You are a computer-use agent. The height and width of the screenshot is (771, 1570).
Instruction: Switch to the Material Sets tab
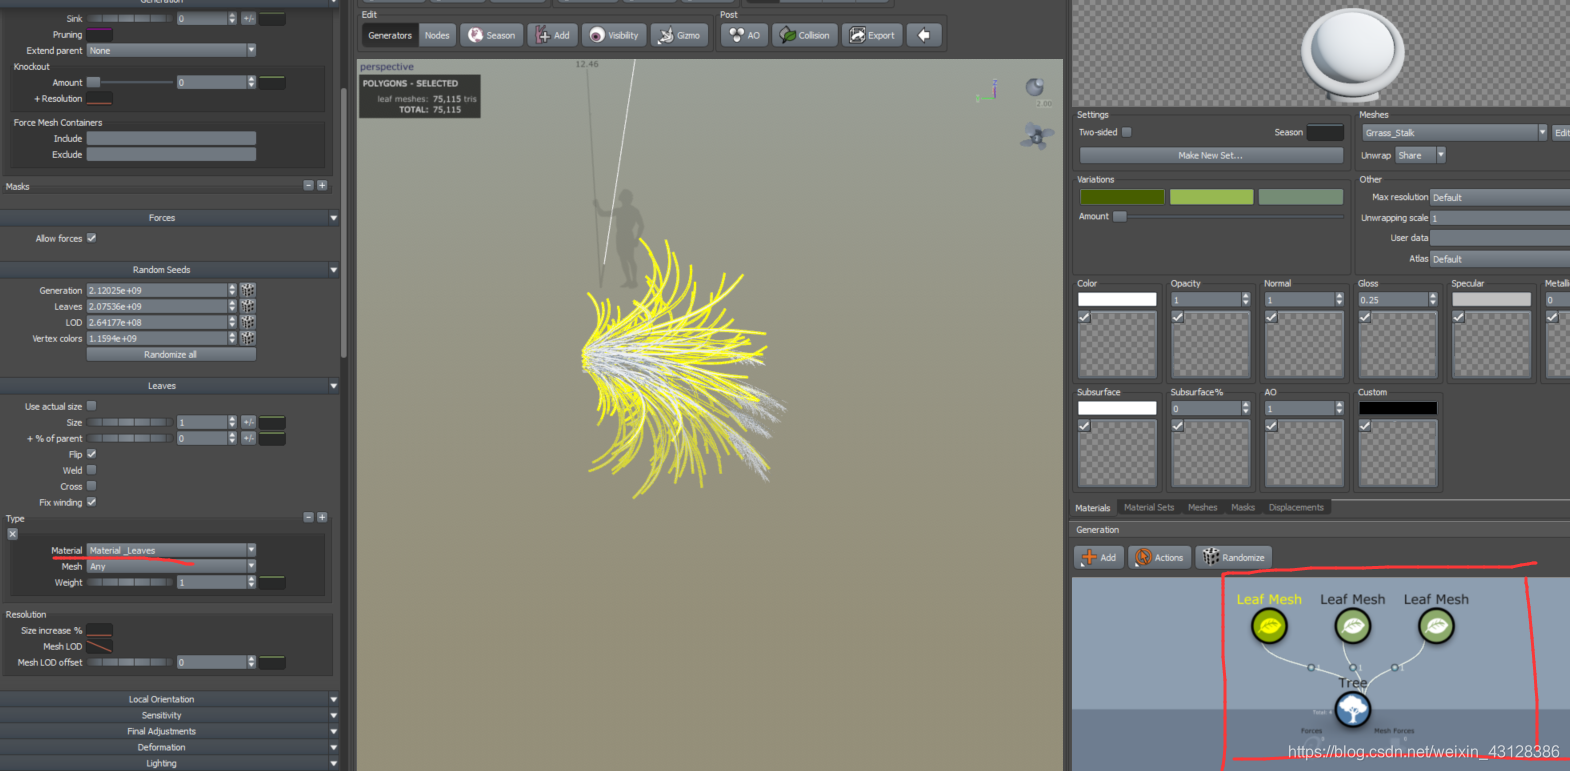coord(1149,507)
